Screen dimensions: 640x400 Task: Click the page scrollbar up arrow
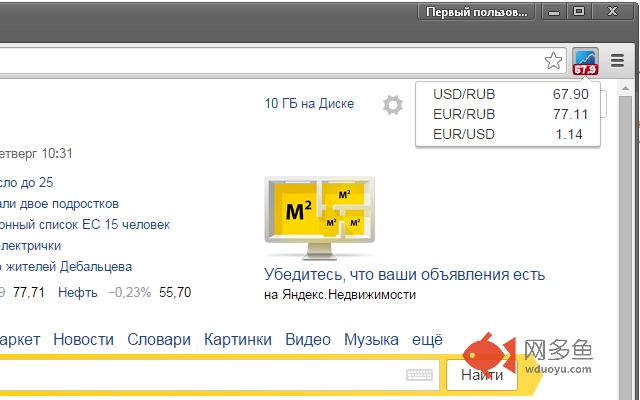click(x=625, y=88)
